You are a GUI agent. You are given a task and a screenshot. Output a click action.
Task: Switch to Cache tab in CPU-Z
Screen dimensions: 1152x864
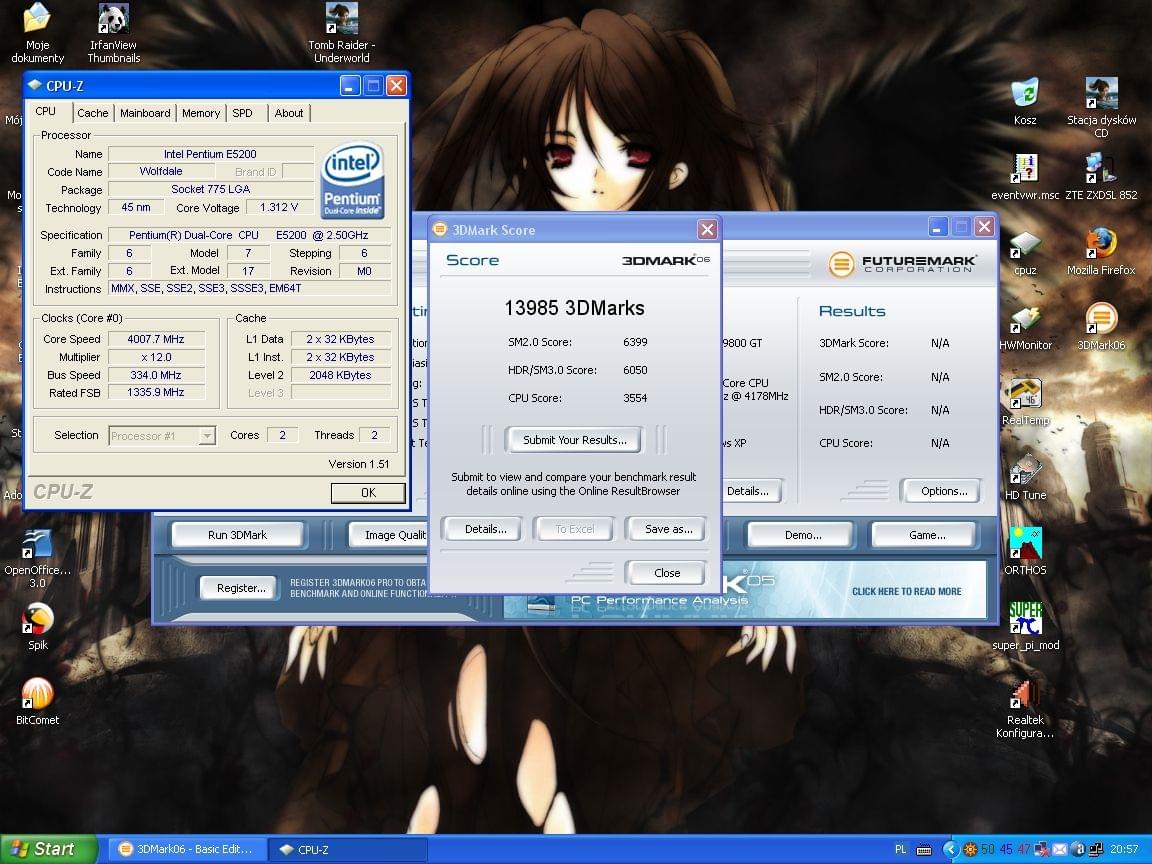pyautogui.click(x=93, y=113)
